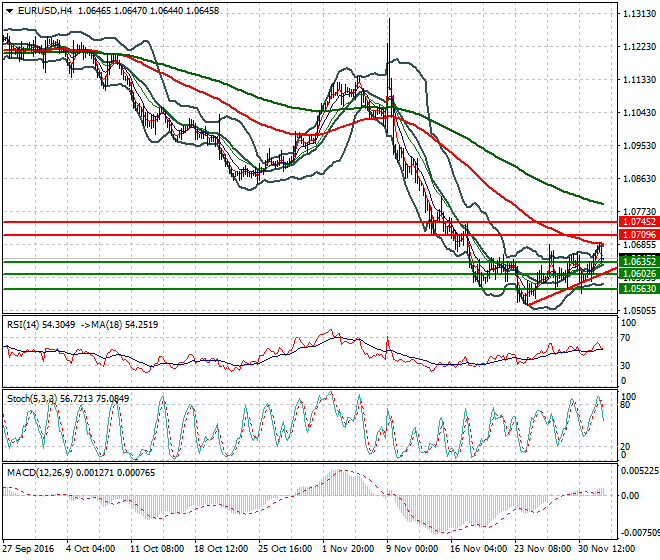Click the 1.06855 price scale value
The height and width of the screenshot is (560, 660).
[639, 245]
